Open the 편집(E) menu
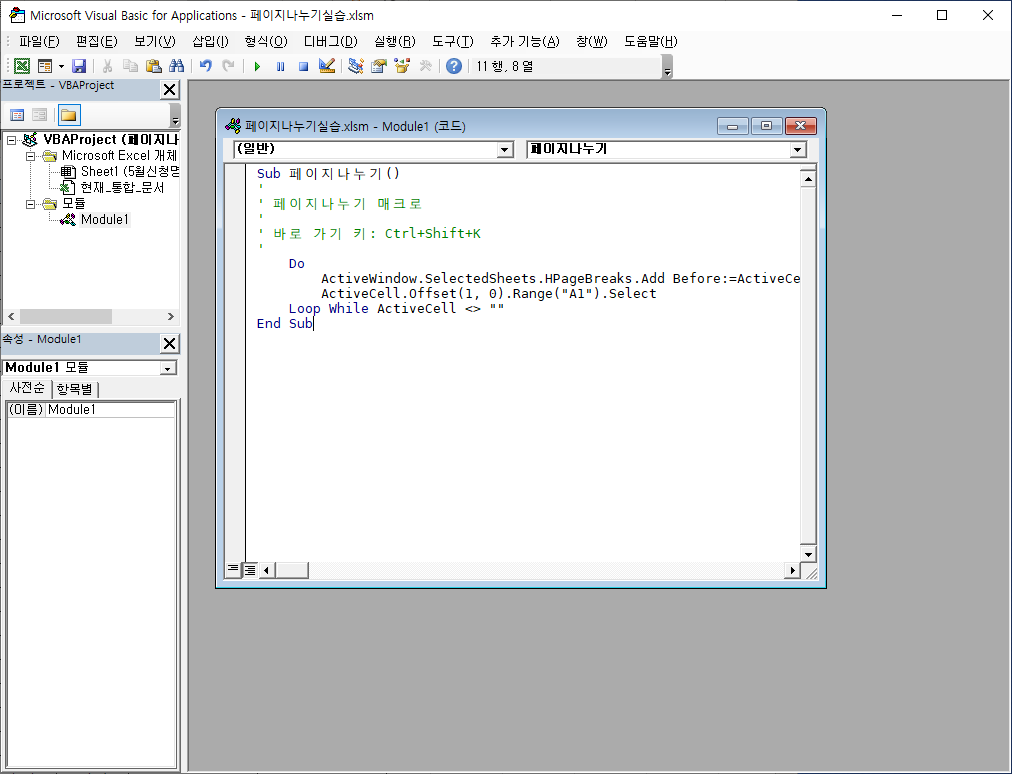1012x774 pixels. (x=97, y=41)
